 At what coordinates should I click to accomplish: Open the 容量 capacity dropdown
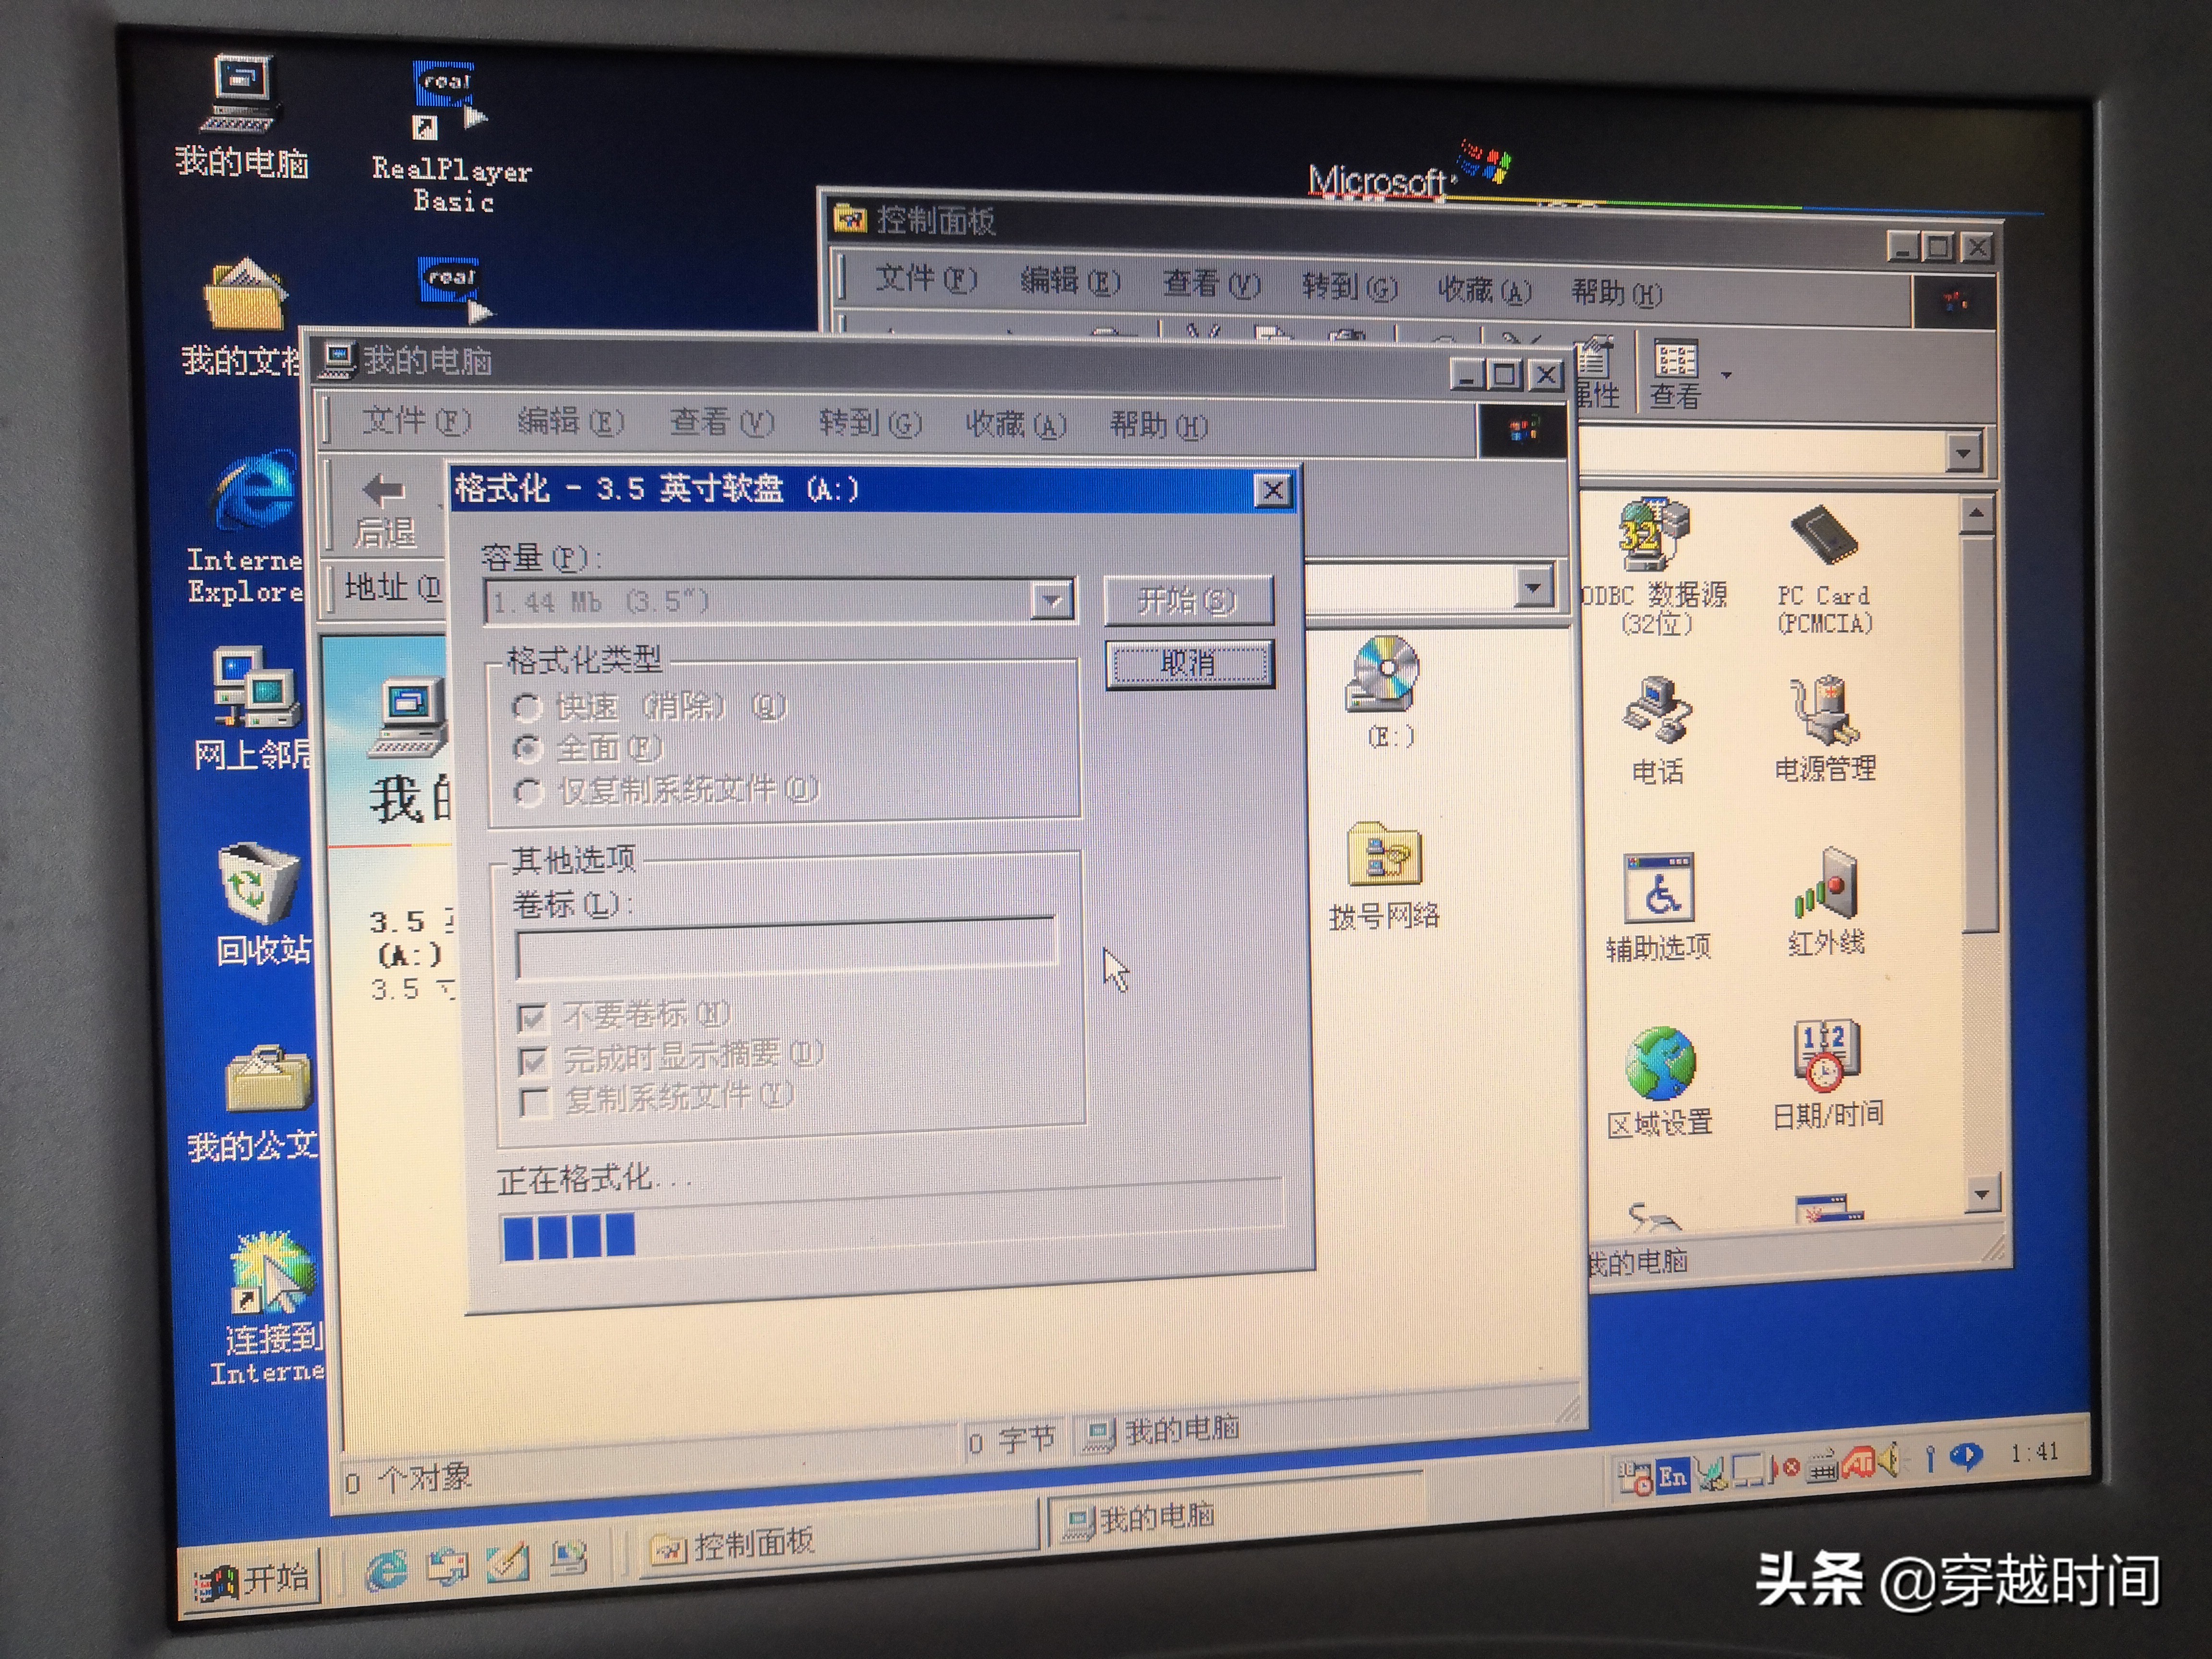pos(1053,600)
